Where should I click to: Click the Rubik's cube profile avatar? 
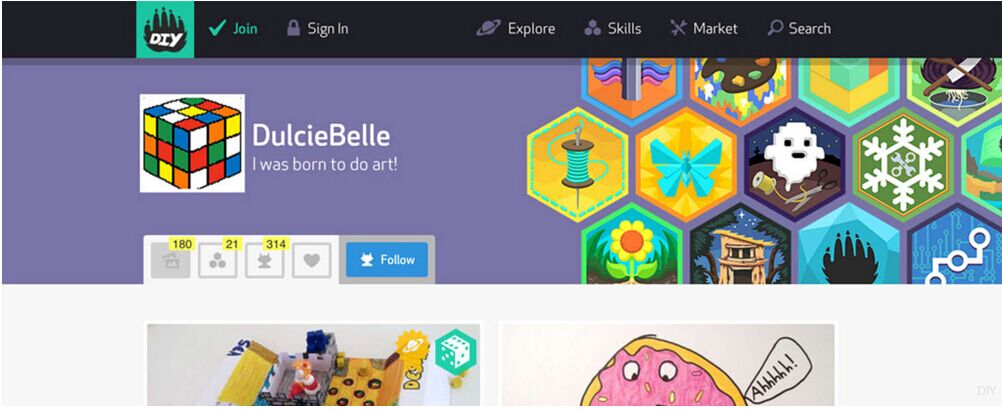(x=192, y=143)
